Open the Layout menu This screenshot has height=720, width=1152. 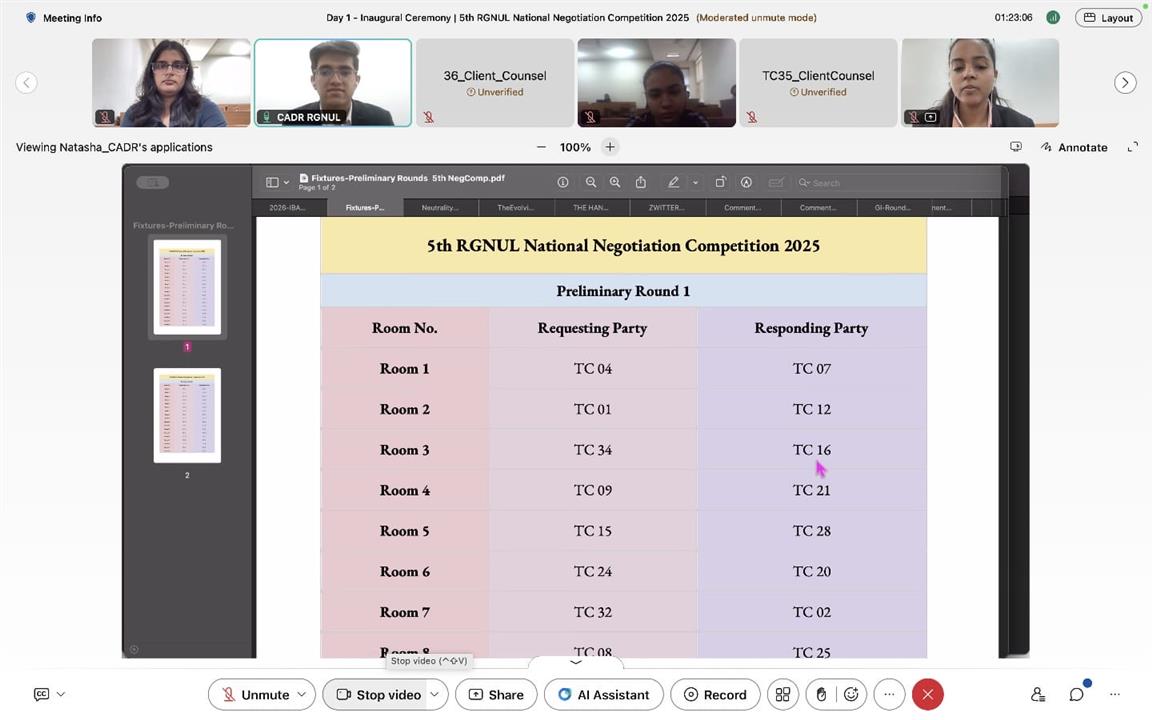(x=1108, y=17)
